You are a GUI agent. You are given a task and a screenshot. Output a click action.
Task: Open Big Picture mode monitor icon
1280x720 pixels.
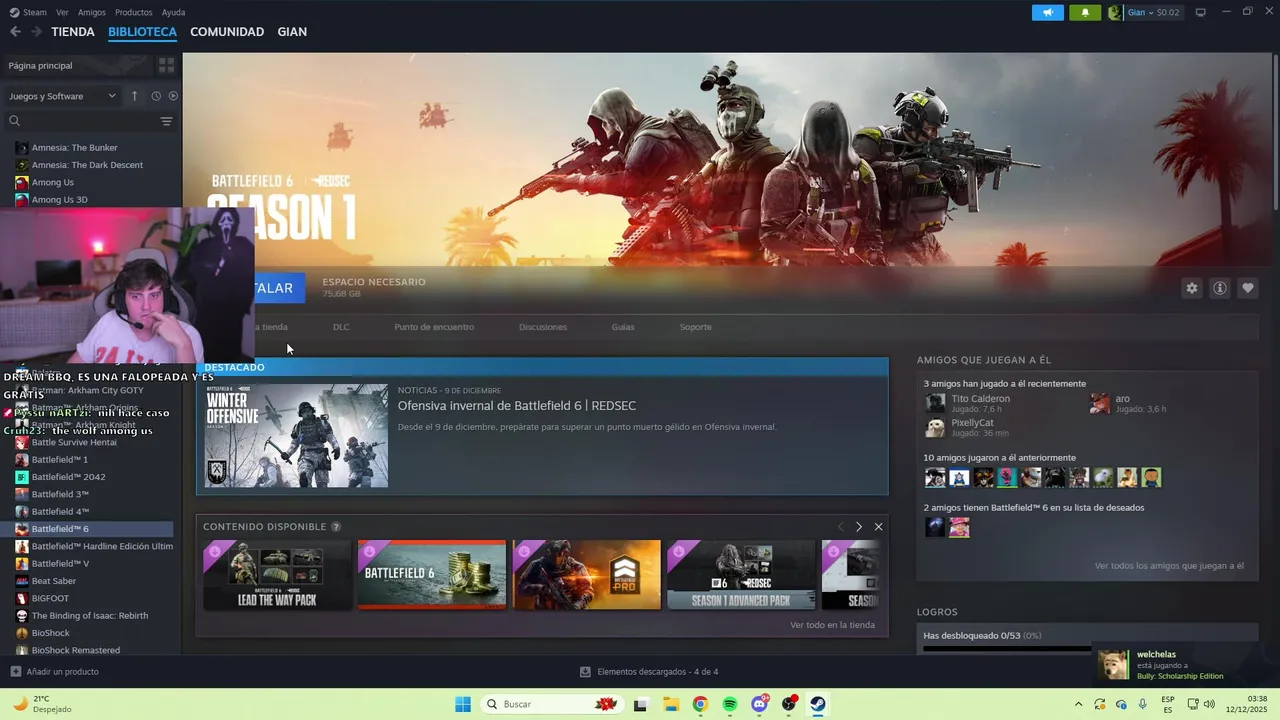[1200, 12]
